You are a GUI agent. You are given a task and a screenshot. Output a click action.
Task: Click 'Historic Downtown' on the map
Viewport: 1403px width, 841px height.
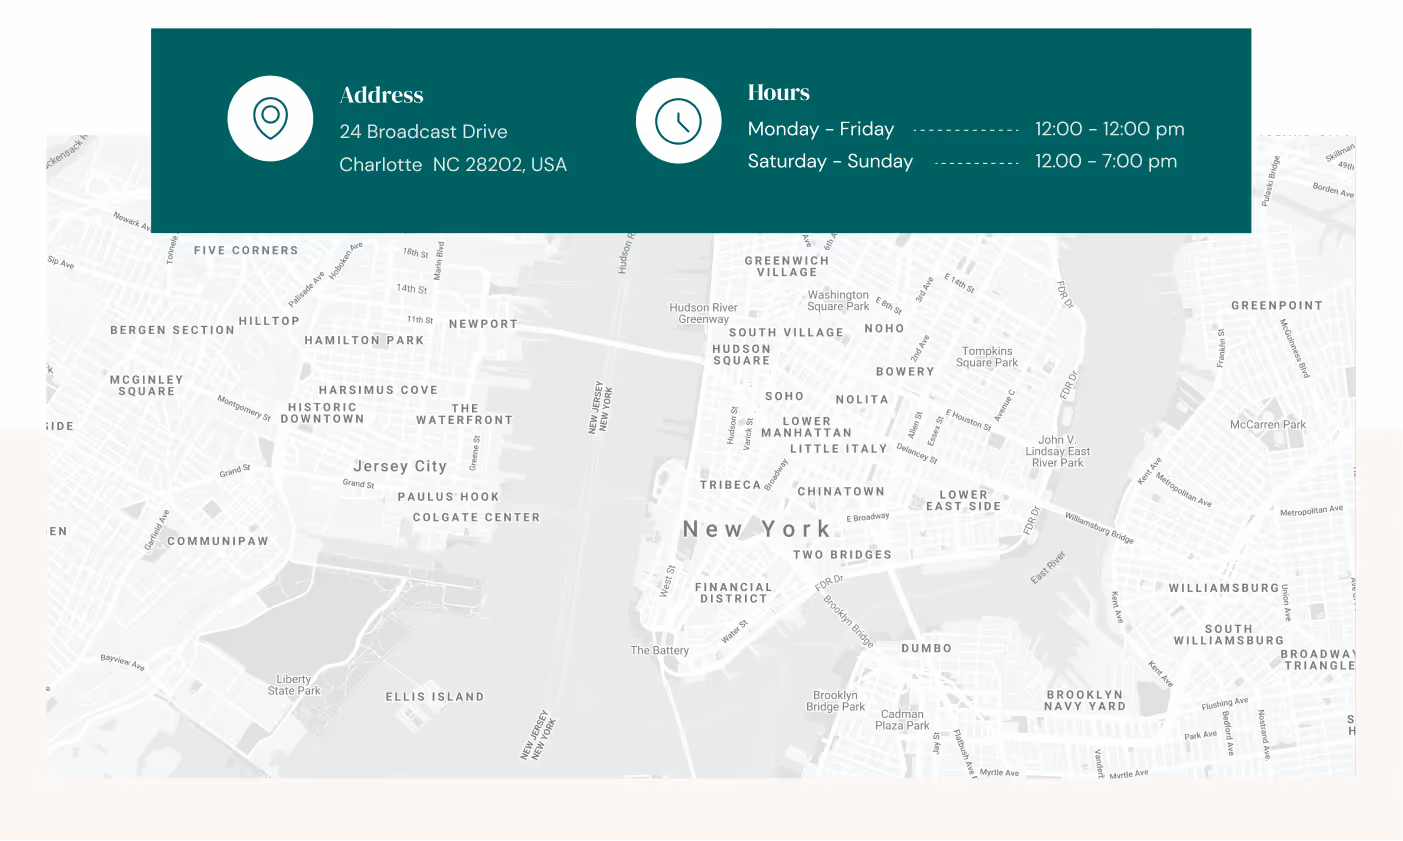[322, 413]
